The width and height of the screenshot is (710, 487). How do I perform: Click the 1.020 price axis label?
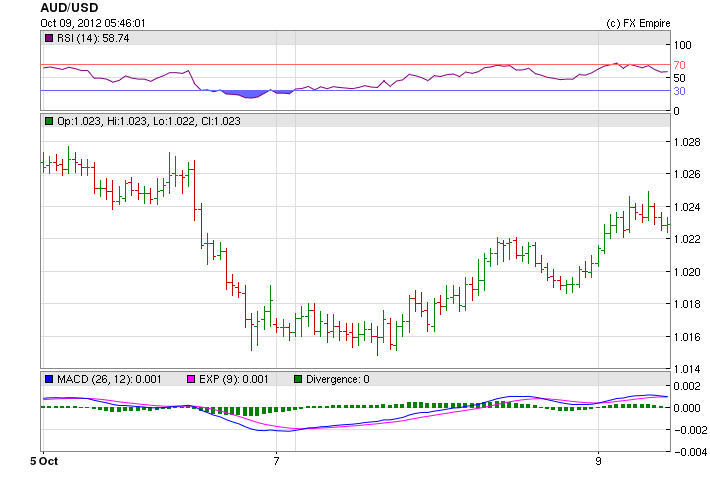coord(687,272)
